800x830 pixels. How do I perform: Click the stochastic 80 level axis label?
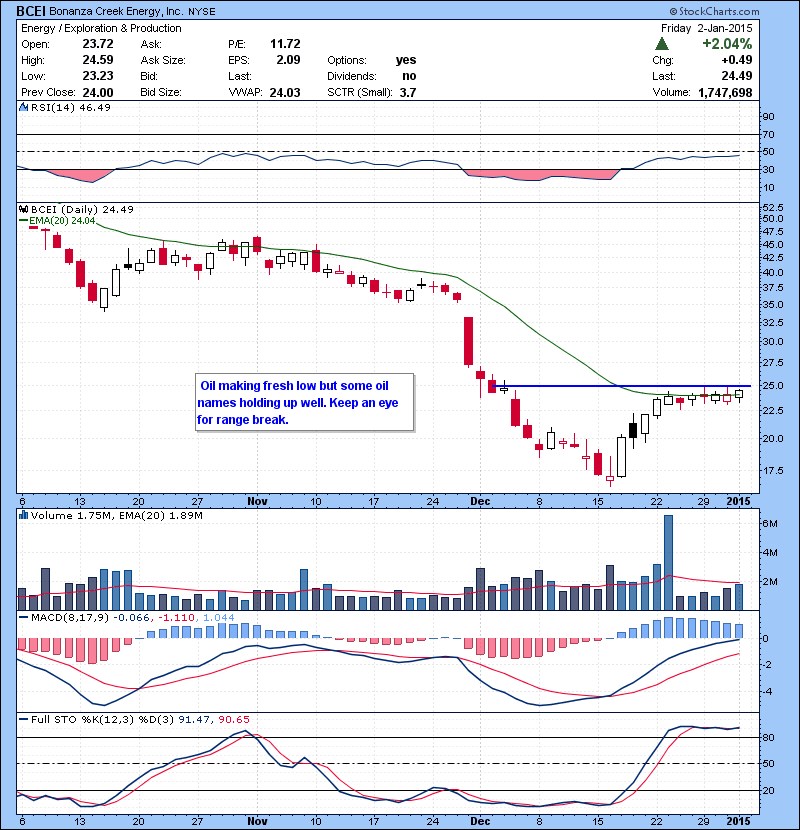tap(768, 737)
